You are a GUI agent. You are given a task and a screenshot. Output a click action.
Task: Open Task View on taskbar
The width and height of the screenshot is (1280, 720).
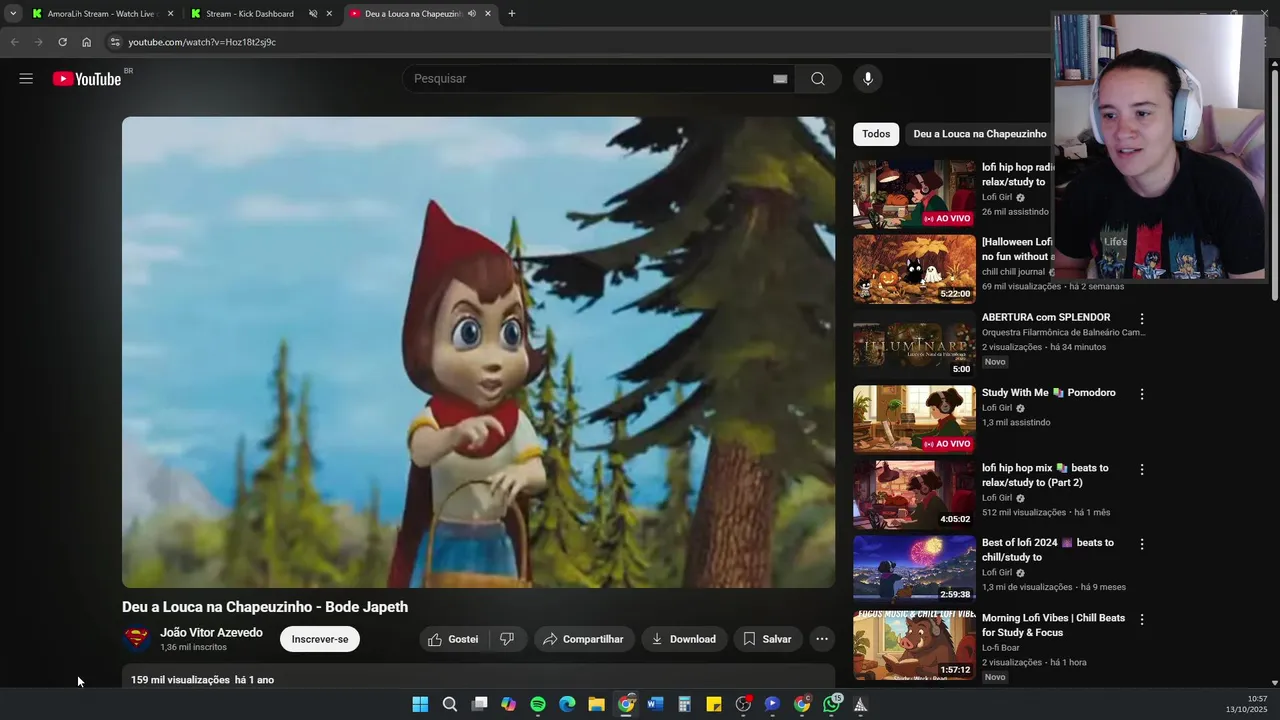[479, 705]
